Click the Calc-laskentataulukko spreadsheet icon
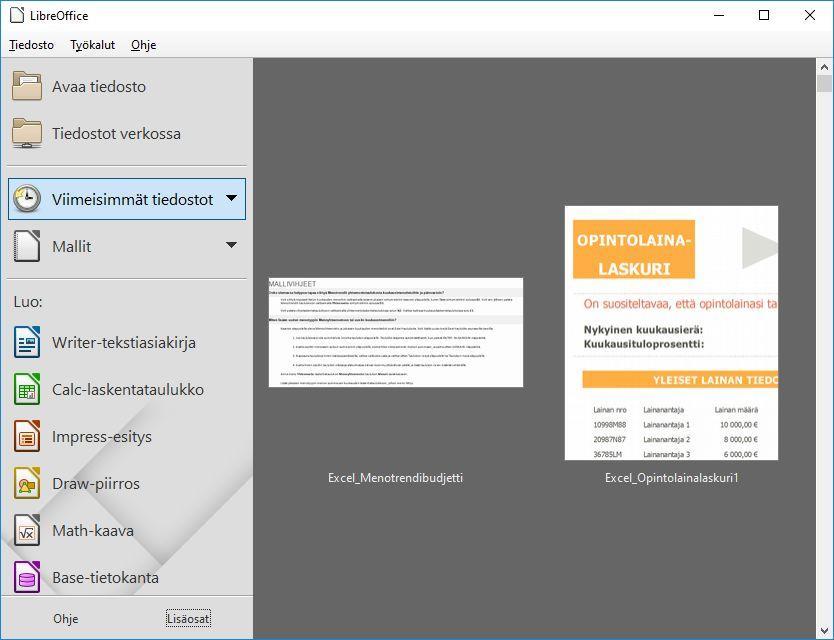Image resolution: width=834 pixels, height=640 pixels. (x=27, y=389)
